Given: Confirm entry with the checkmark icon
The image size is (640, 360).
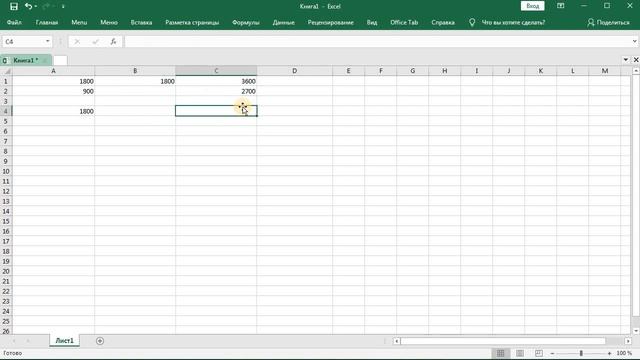Looking at the screenshot, I should 96,42.
